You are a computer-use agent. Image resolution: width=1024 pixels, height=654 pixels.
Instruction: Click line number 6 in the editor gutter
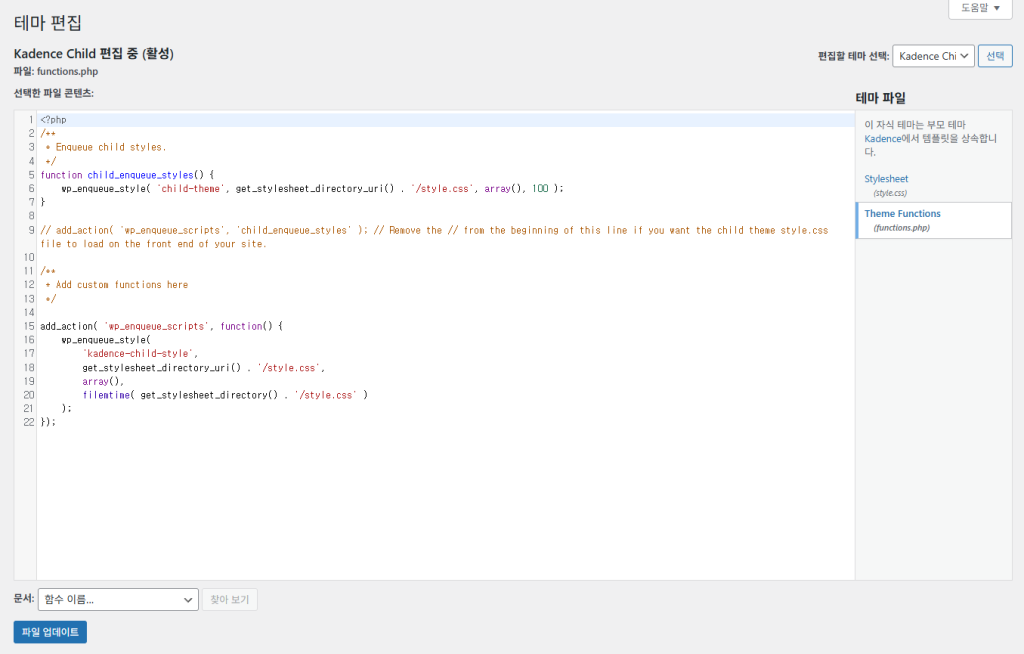coord(31,188)
